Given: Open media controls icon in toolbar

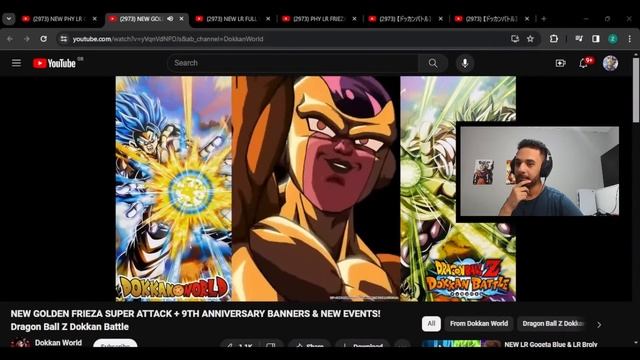Looking at the screenshot, I should 579,39.
